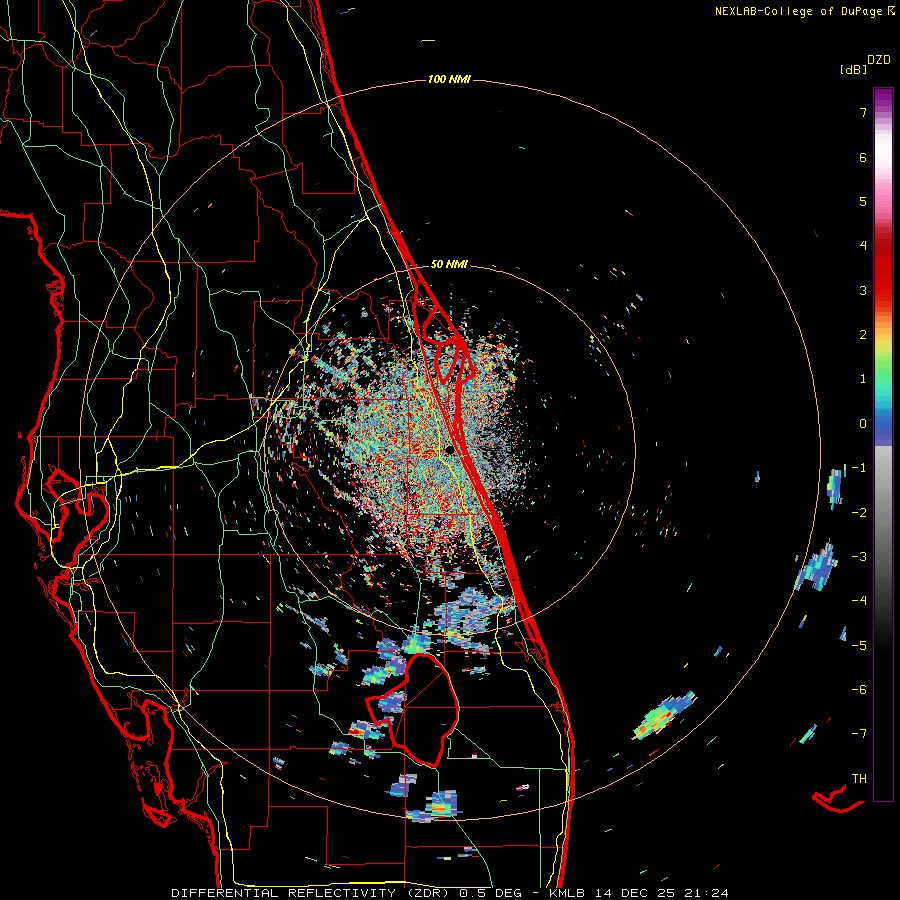Viewport: 900px width, 900px height.
Task: Click the DIFFERENTIAL REFLECTIVITY (ZDR) caption text
Action: [x=312, y=893]
